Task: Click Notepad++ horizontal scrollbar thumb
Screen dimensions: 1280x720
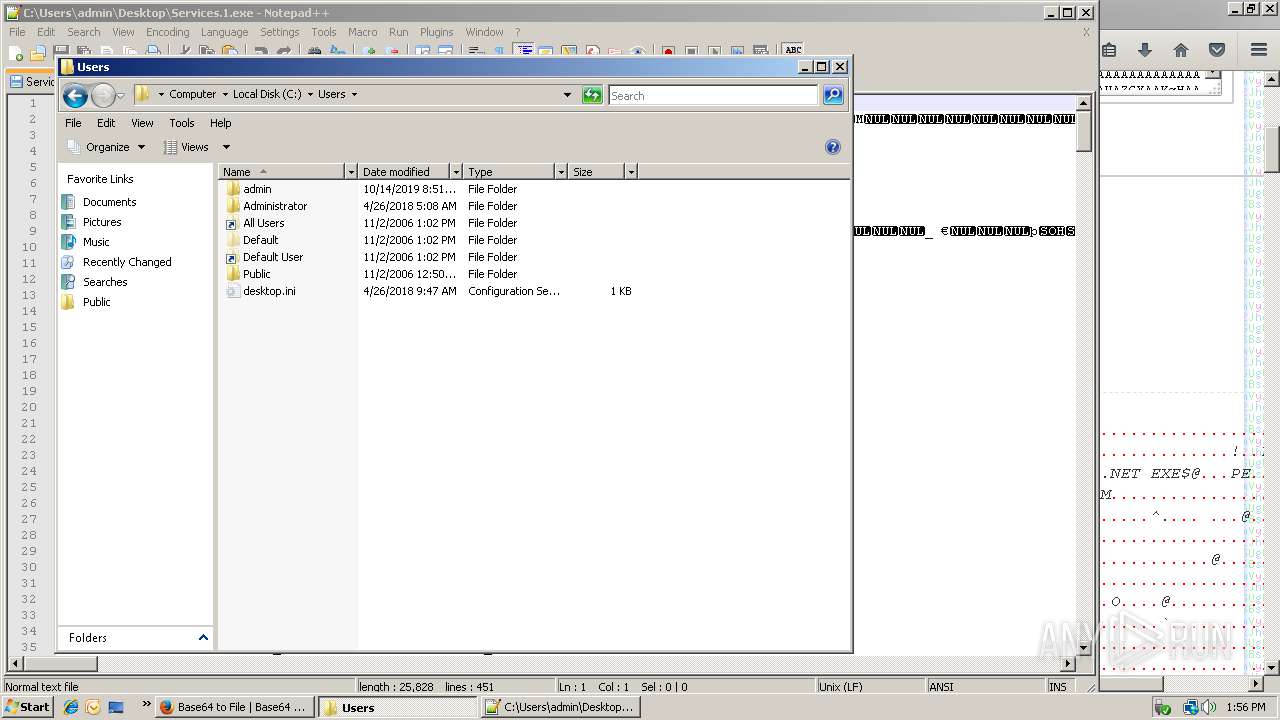Action: tap(60, 663)
